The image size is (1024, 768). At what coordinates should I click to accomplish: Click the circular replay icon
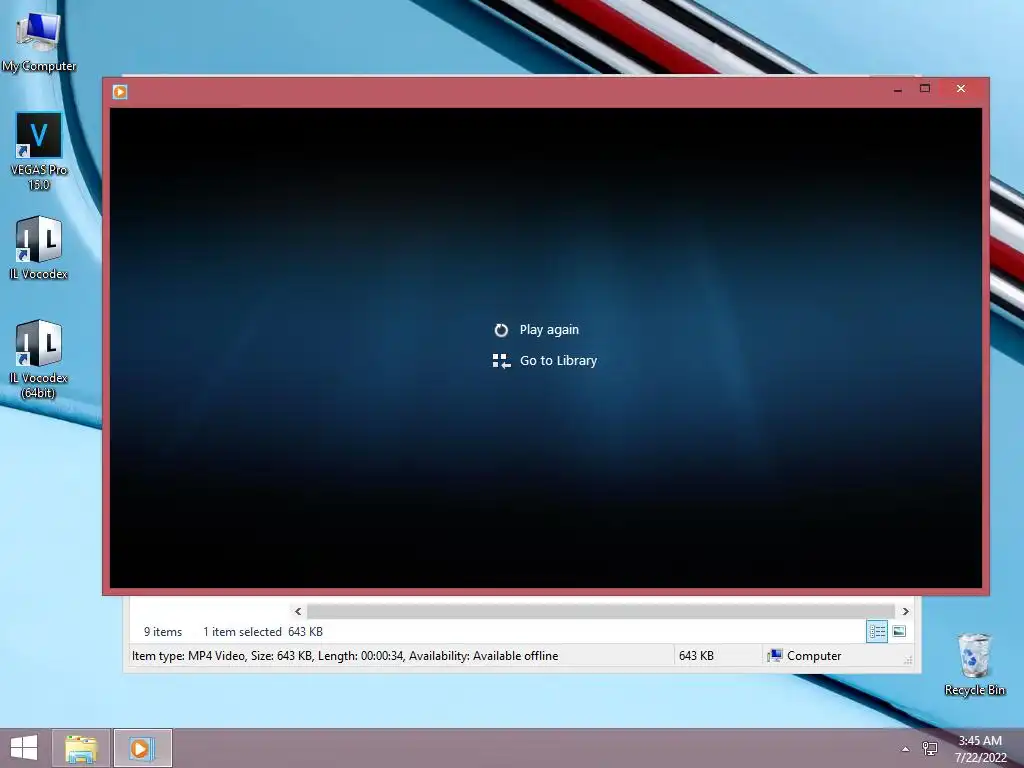[501, 330]
